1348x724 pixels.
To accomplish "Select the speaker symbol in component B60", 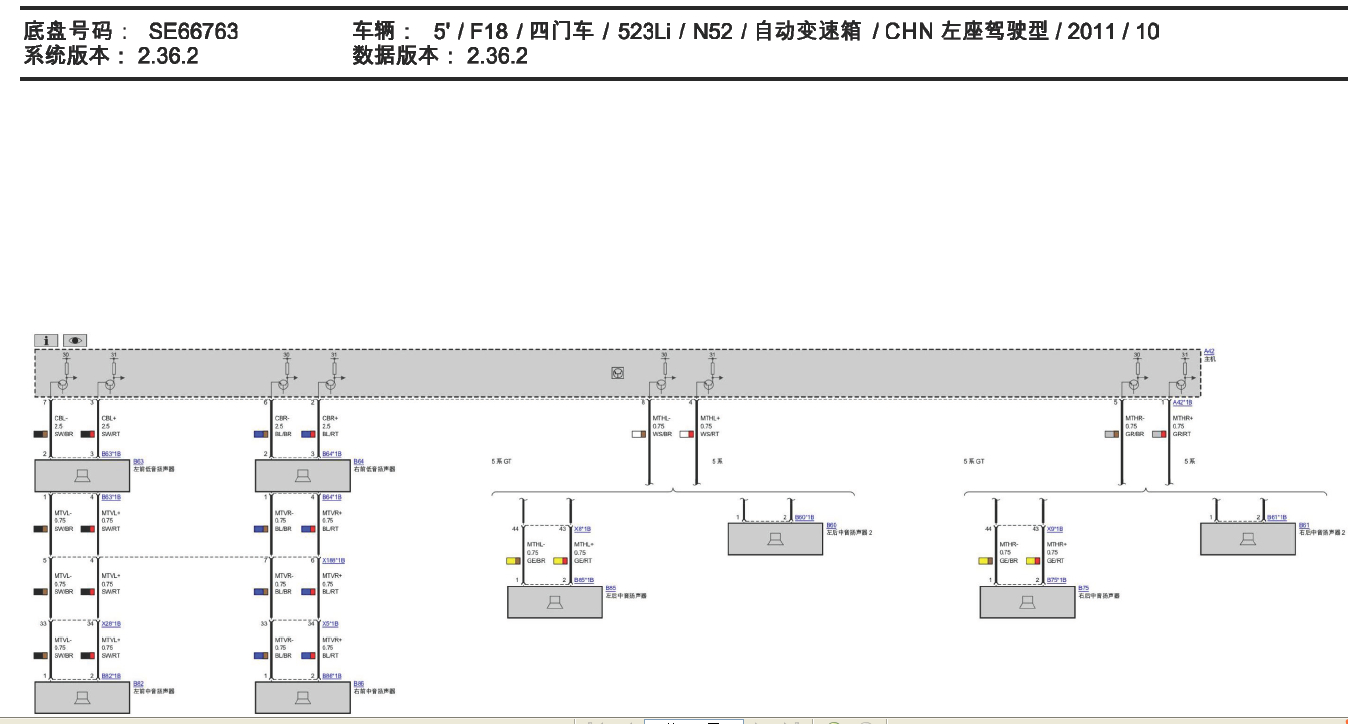I will [x=775, y=539].
